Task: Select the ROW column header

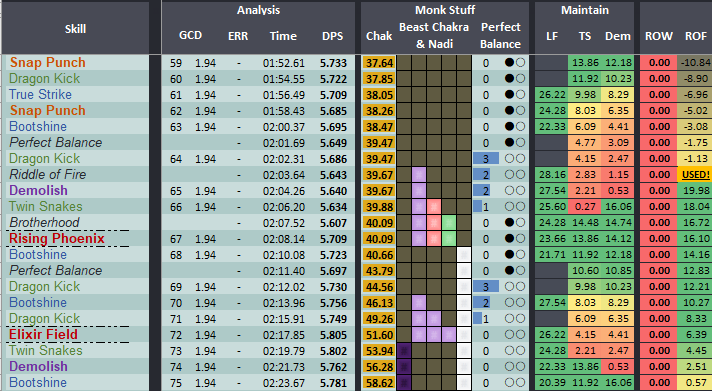Action: 659,36
